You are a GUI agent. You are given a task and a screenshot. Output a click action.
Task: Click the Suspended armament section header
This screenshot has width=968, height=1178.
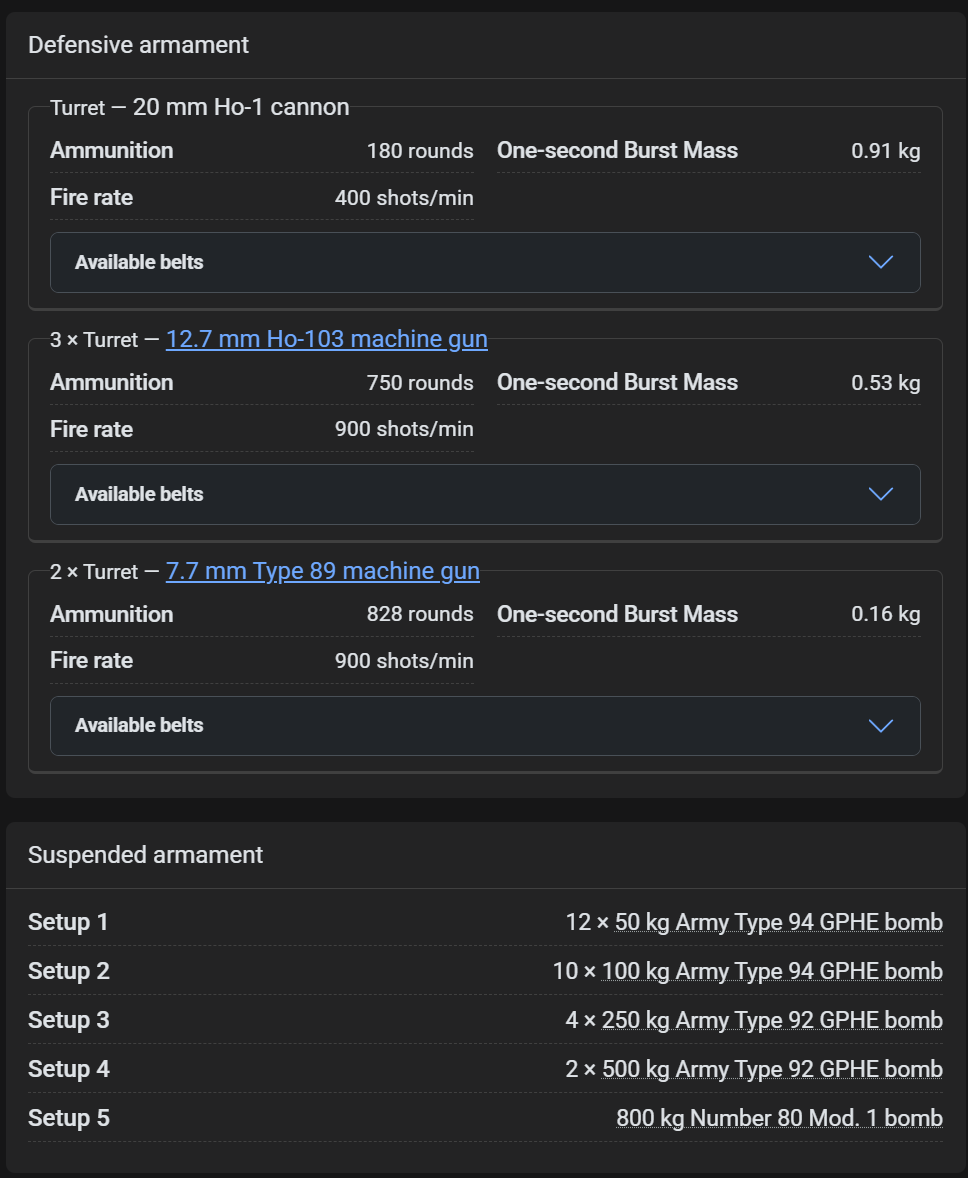145,855
